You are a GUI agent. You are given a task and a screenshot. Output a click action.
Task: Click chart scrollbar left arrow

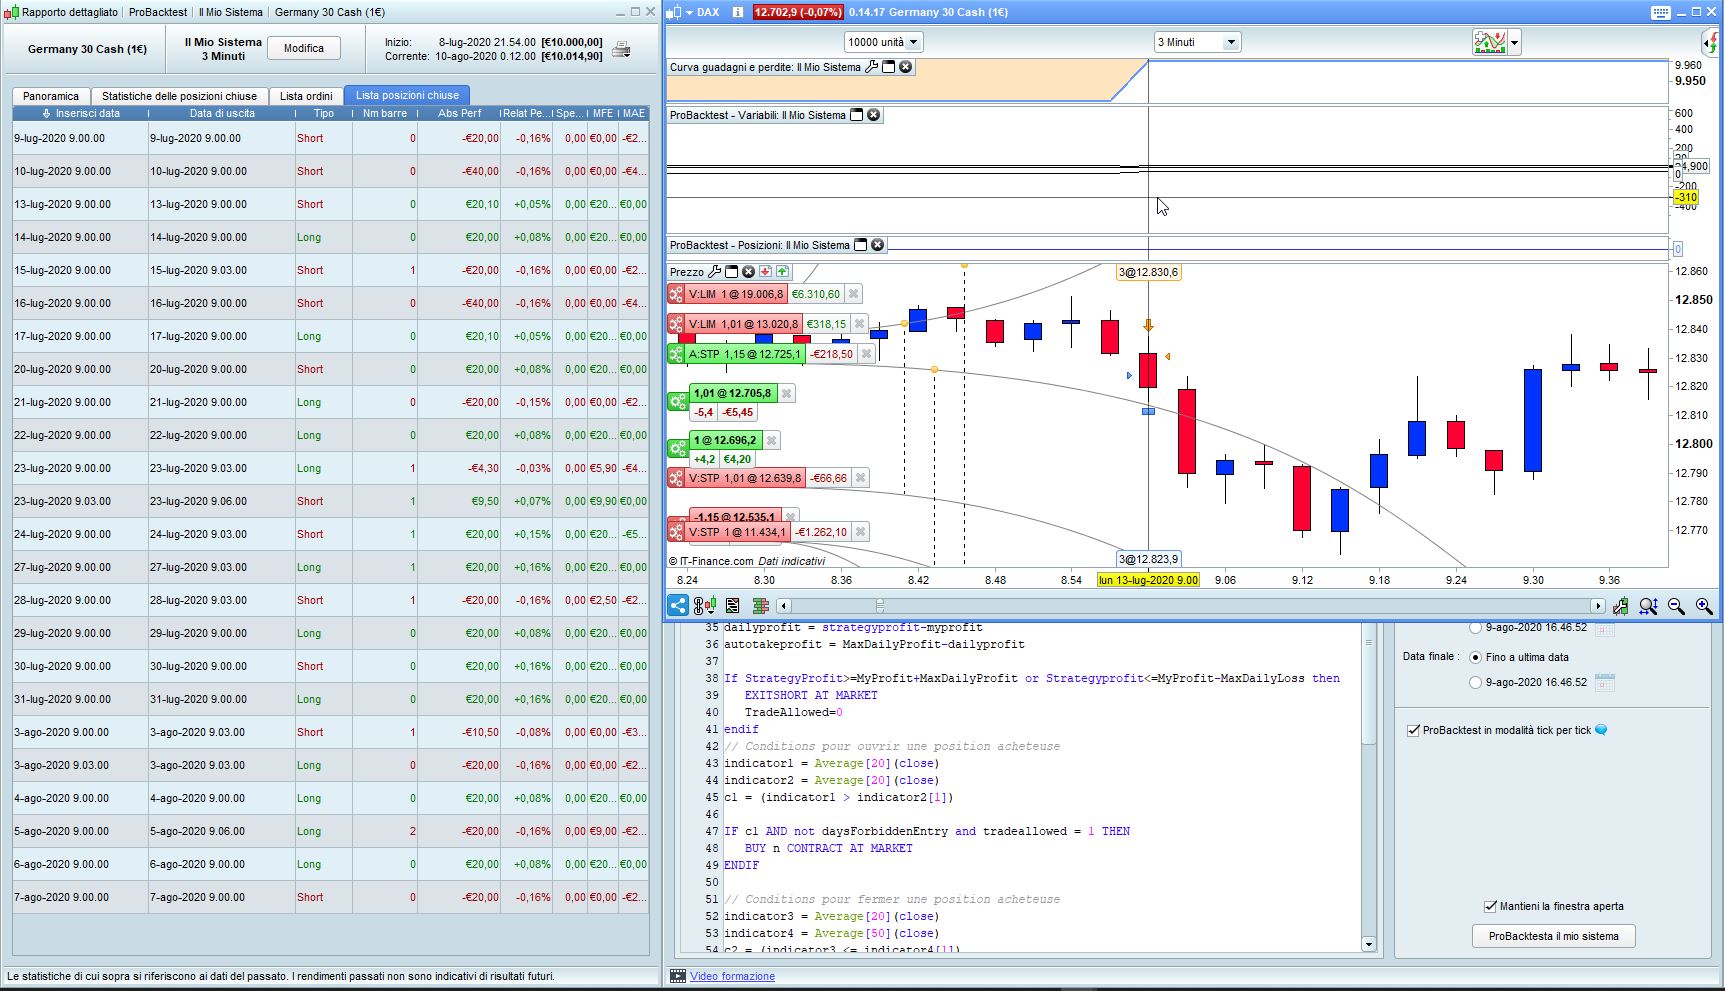click(x=784, y=606)
